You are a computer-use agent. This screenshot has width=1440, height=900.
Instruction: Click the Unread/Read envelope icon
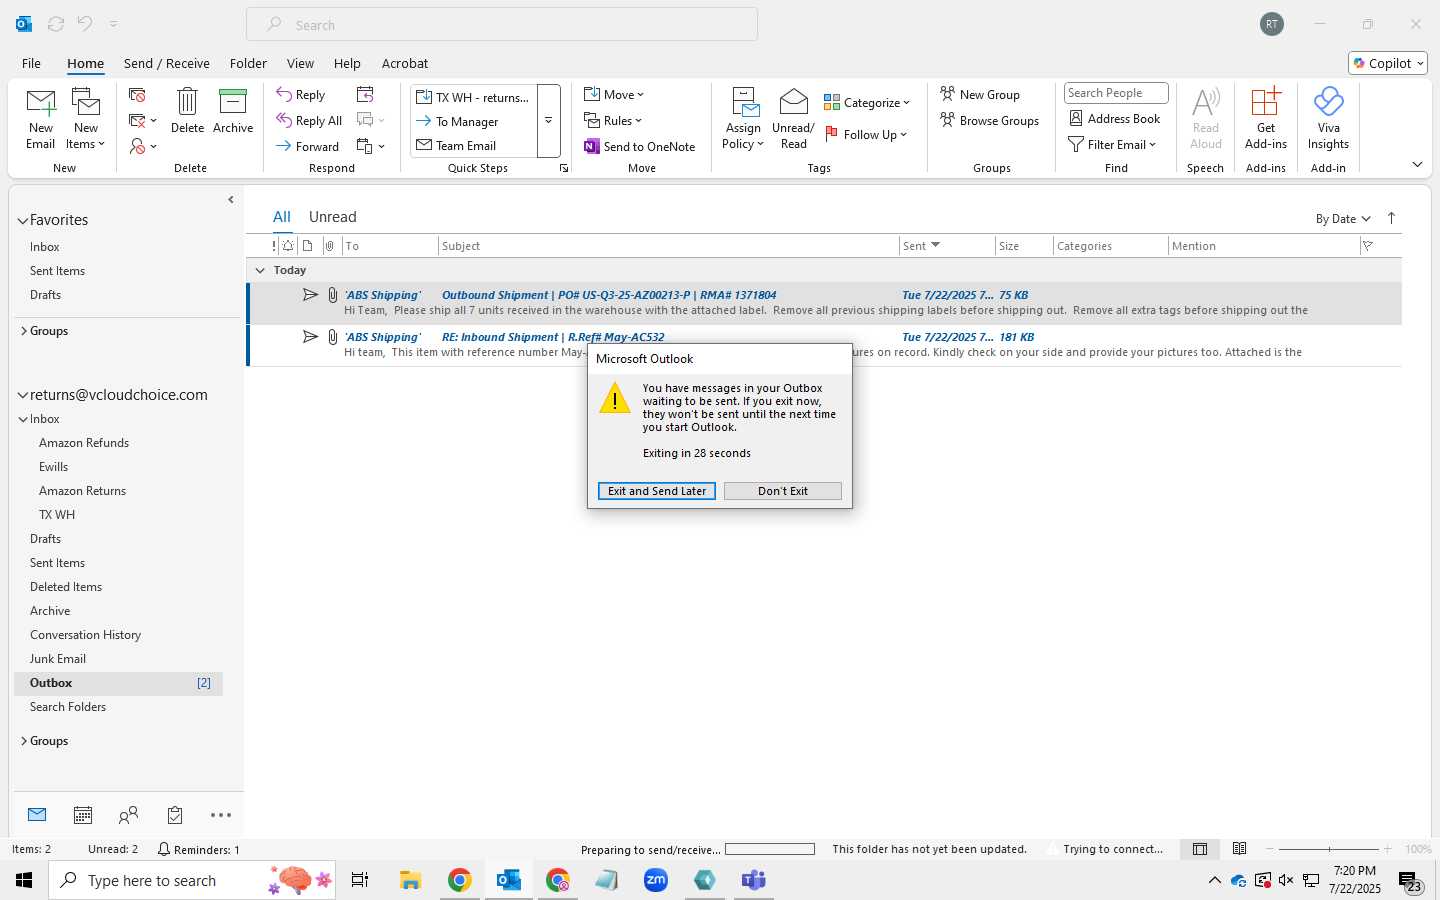pyautogui.click(x=793, y=101)
